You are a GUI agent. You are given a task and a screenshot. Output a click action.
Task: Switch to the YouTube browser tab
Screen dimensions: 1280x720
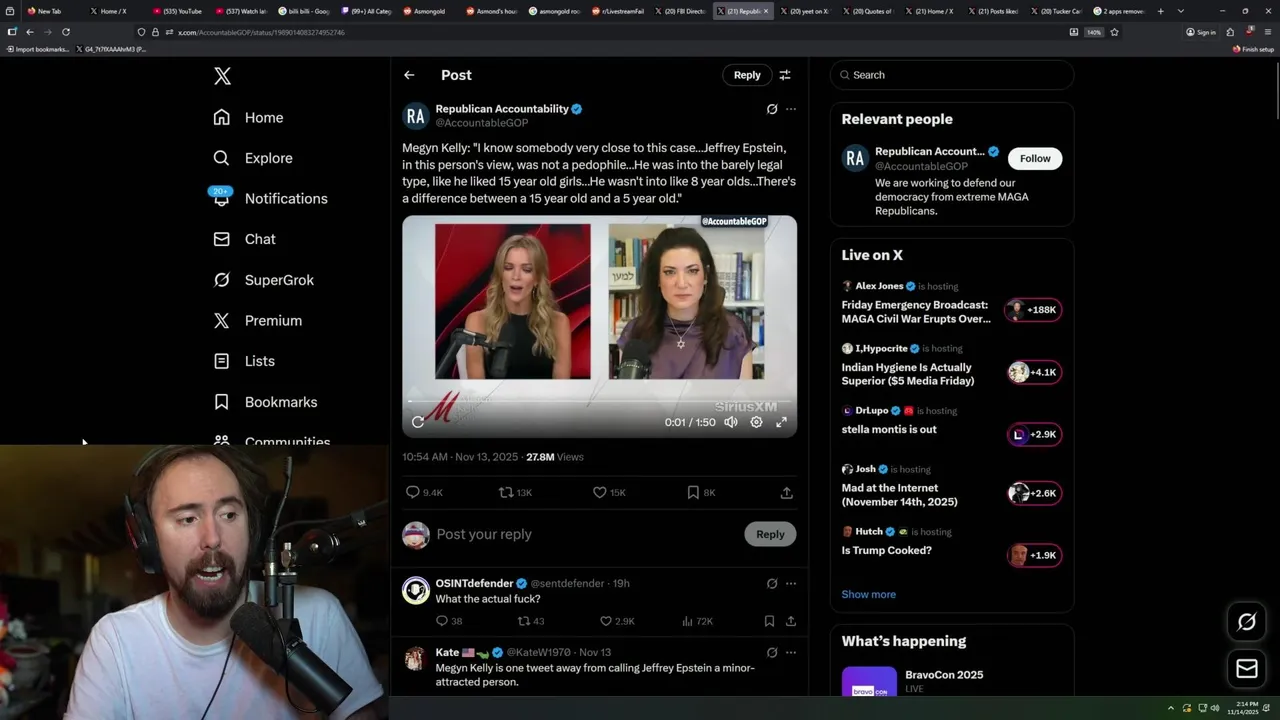pos(177,11)
